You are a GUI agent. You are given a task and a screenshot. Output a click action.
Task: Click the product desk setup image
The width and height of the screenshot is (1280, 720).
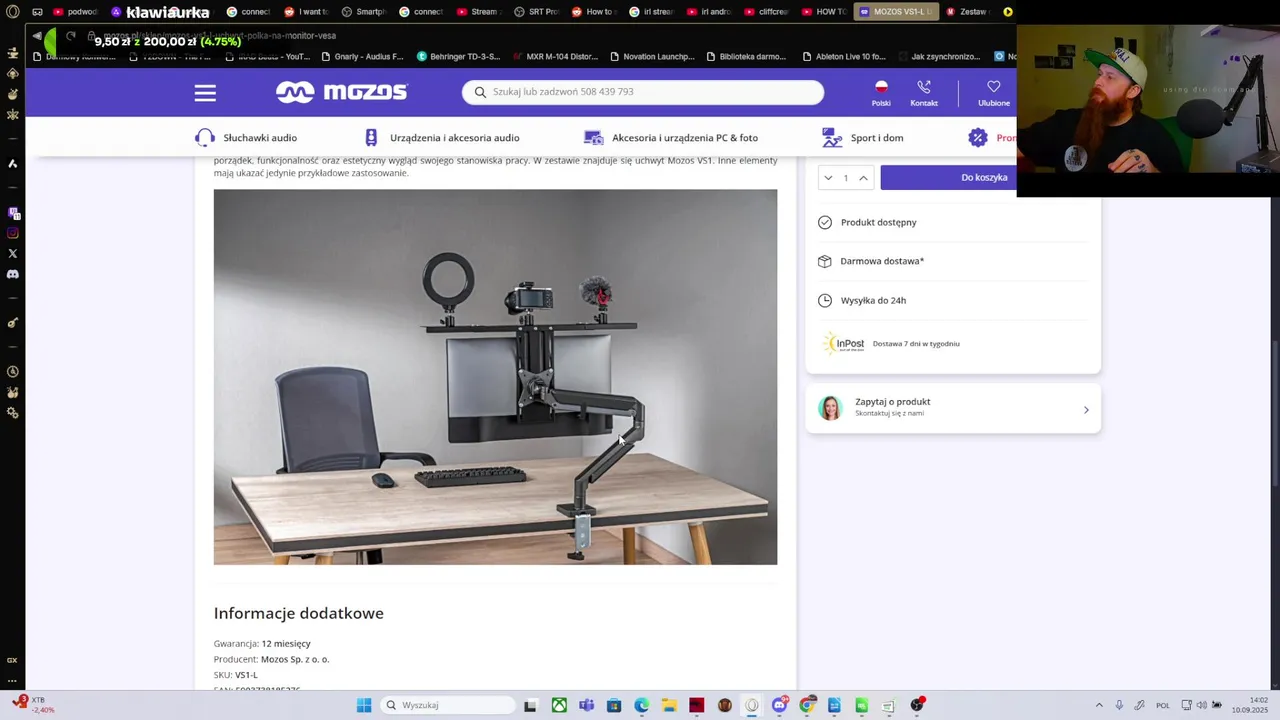click(x=495, y=377)
